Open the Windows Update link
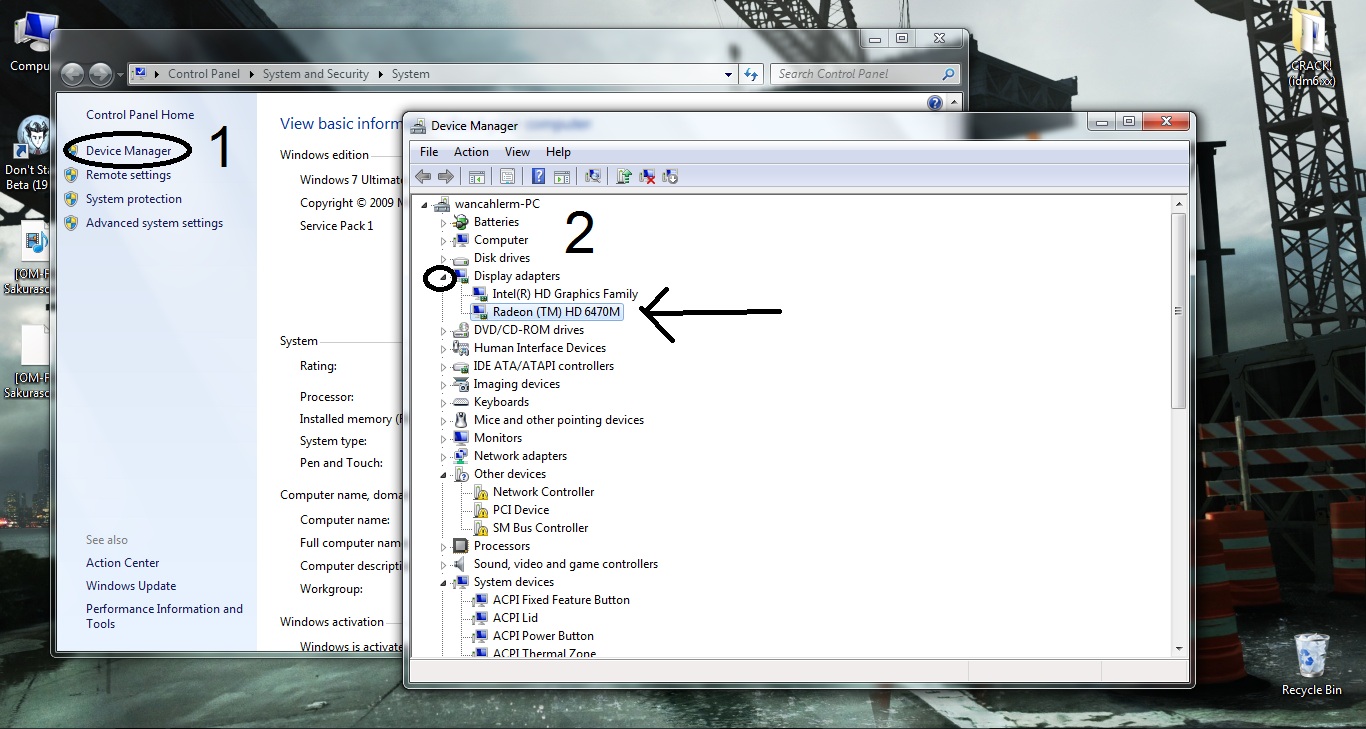This screenshot has height=729, width=1366. [x=131, y=586]
